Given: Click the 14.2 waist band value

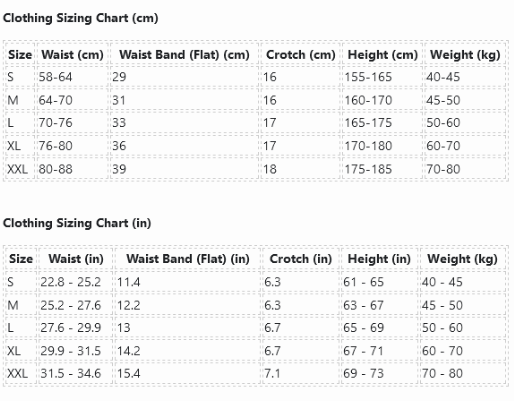Looking at the screenshot, I should pyautogui.click(x=129, y=351).
